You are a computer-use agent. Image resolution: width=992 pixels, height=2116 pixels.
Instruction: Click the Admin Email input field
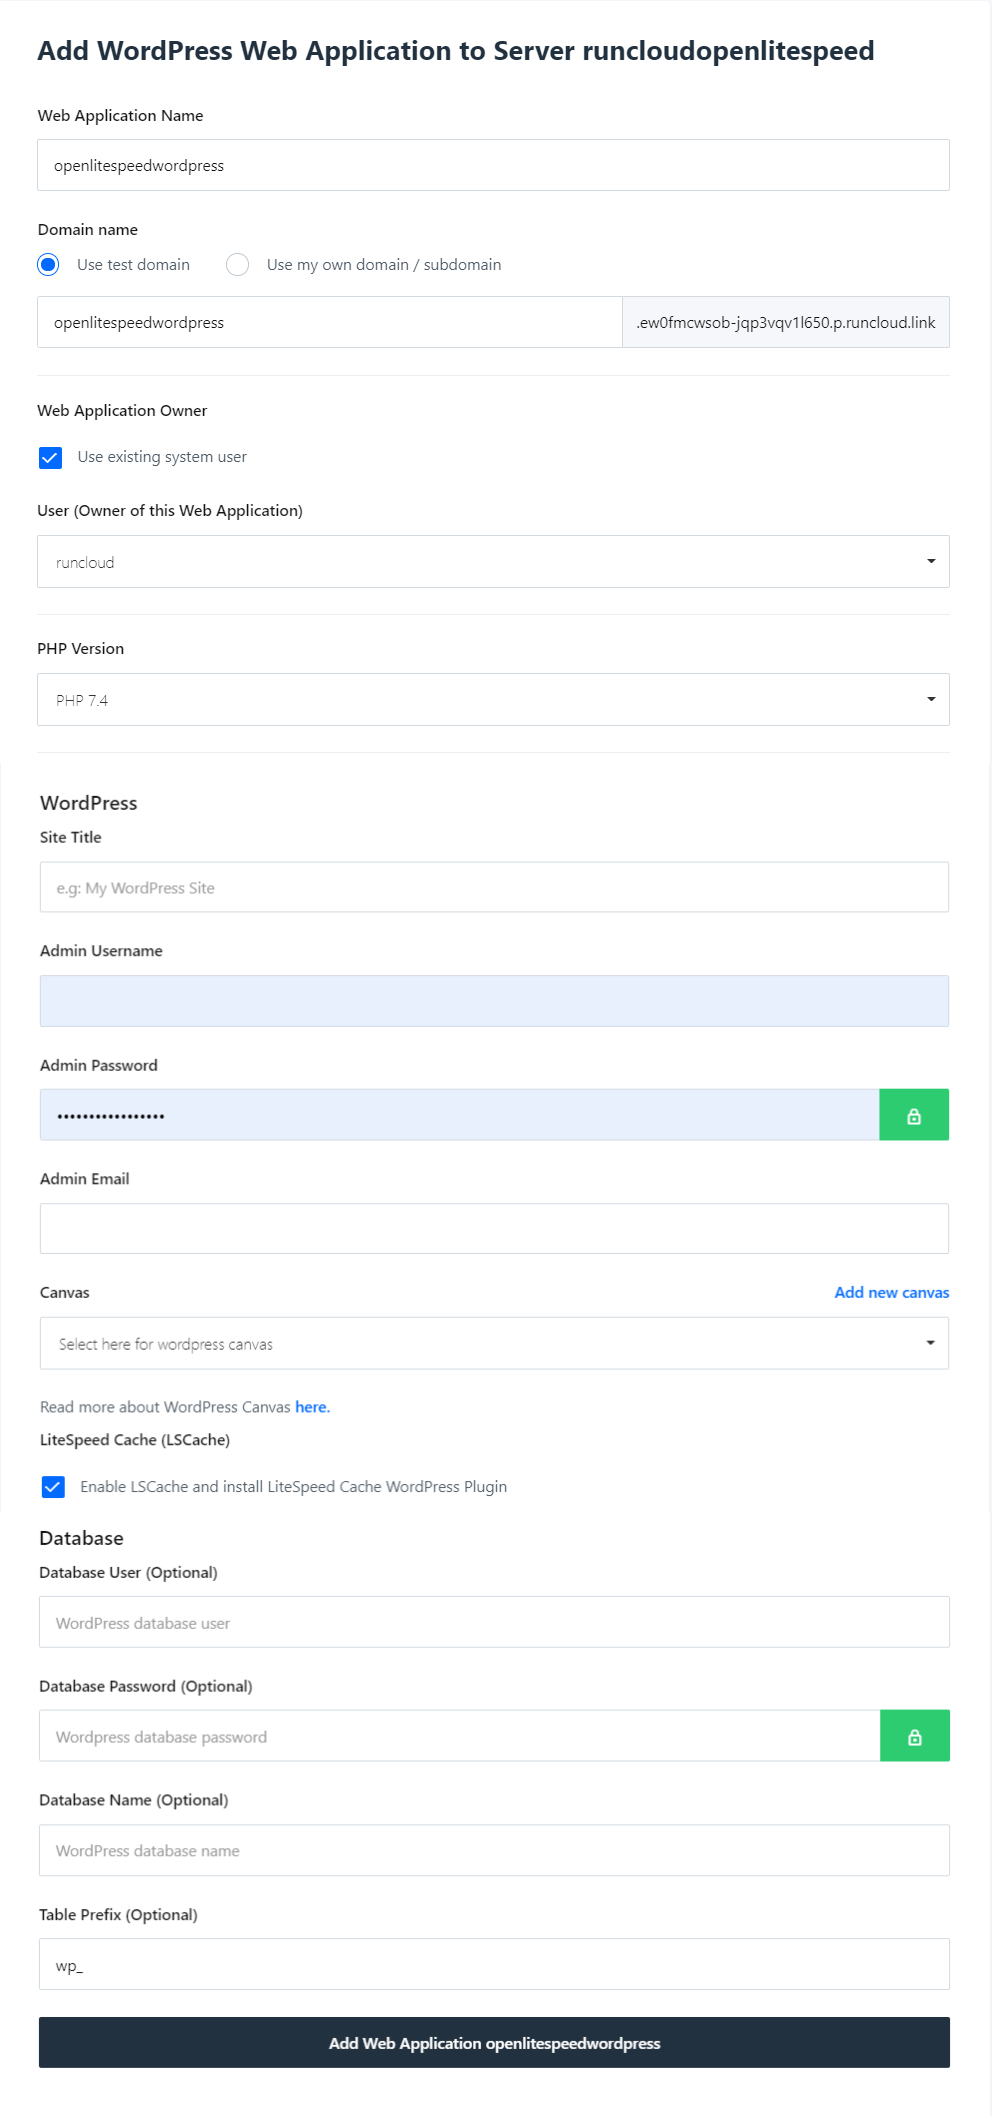(494, 1229)
